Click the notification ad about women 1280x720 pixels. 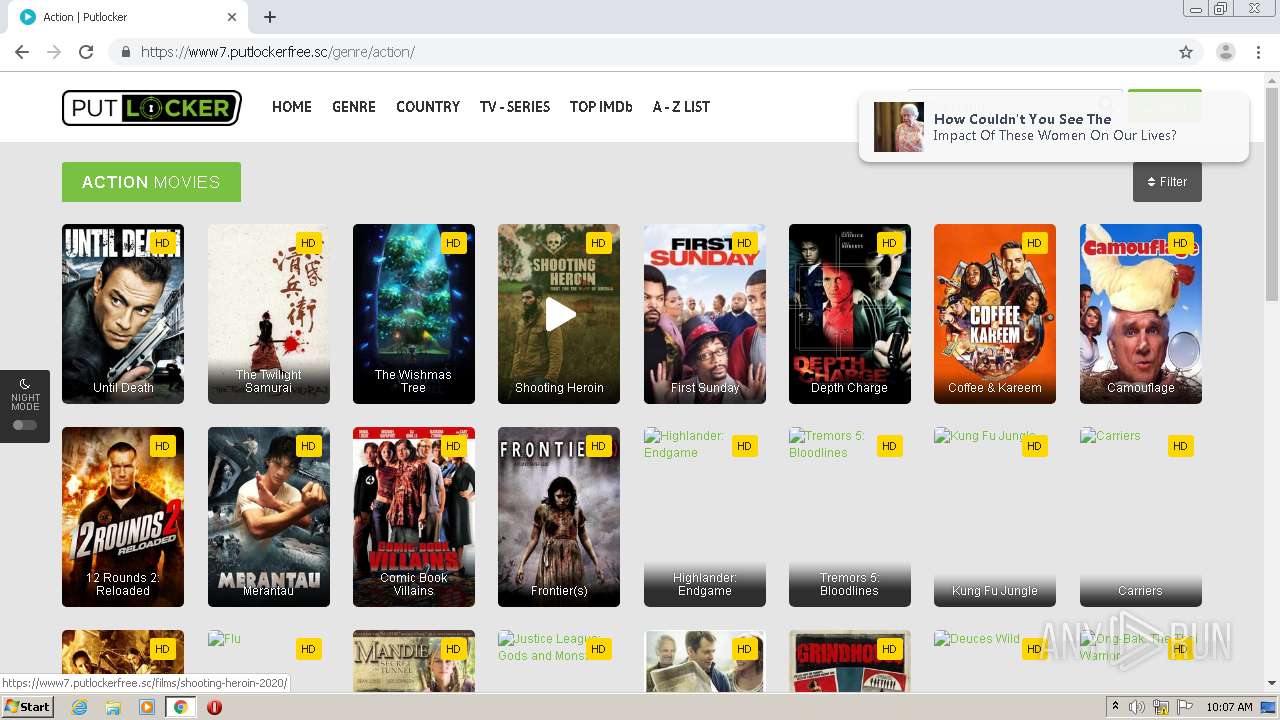coord(1053,127)
